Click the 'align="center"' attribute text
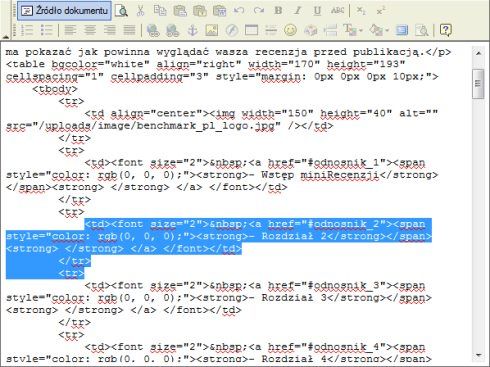Screen dimensions: 490x367 coord(160,114)
